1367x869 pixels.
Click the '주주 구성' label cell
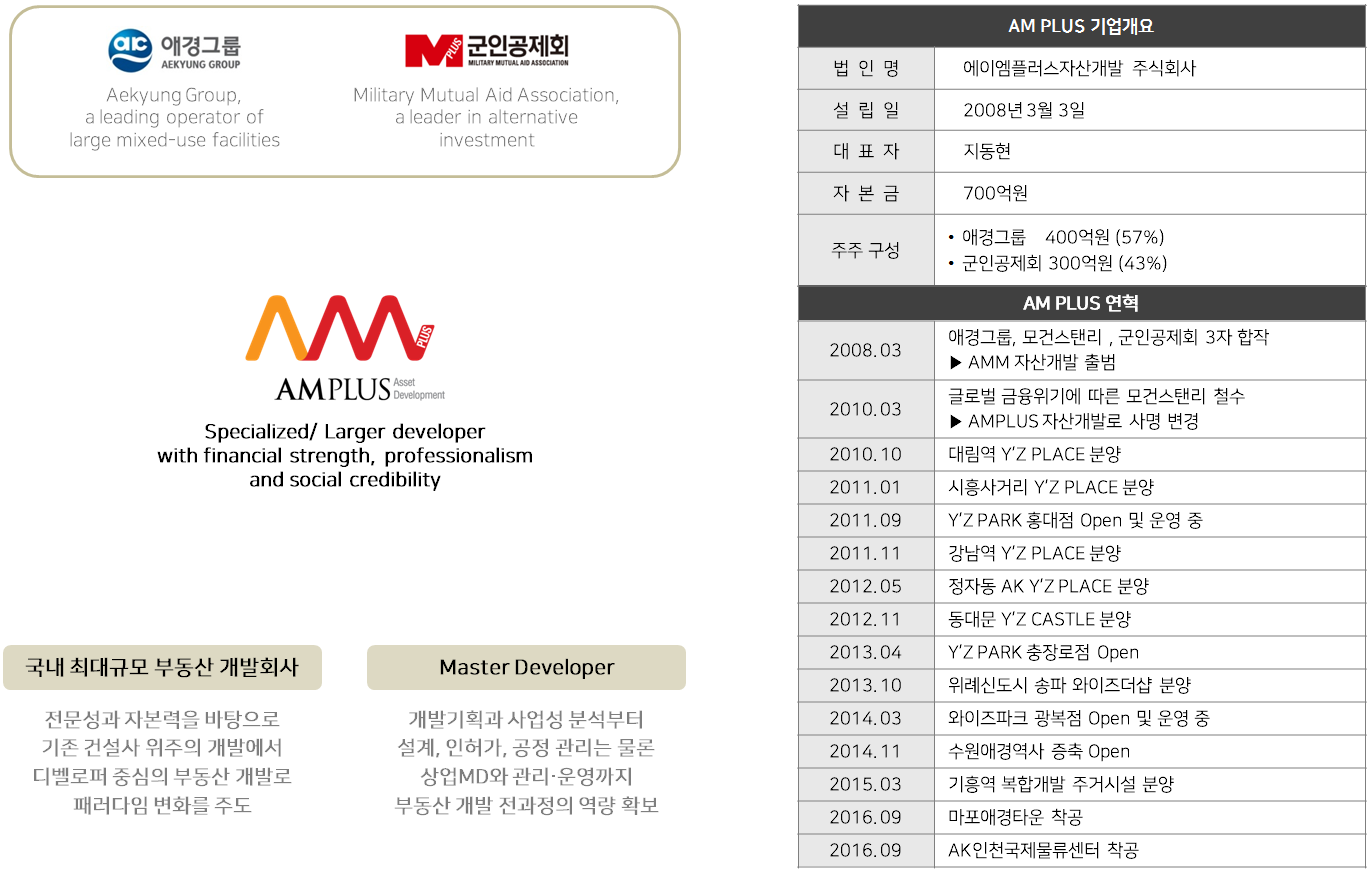coord(866,250)
